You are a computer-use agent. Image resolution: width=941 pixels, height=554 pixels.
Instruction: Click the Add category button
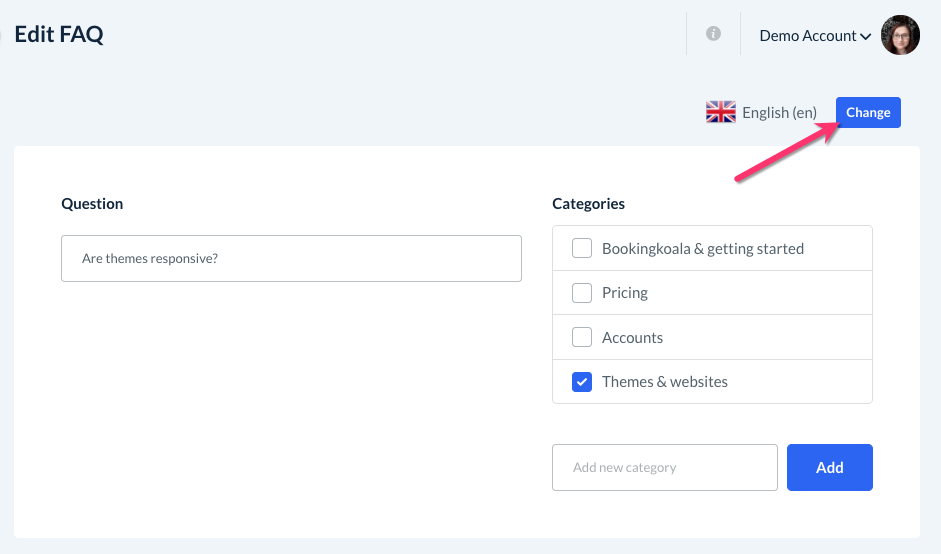[x=829, y=467]
